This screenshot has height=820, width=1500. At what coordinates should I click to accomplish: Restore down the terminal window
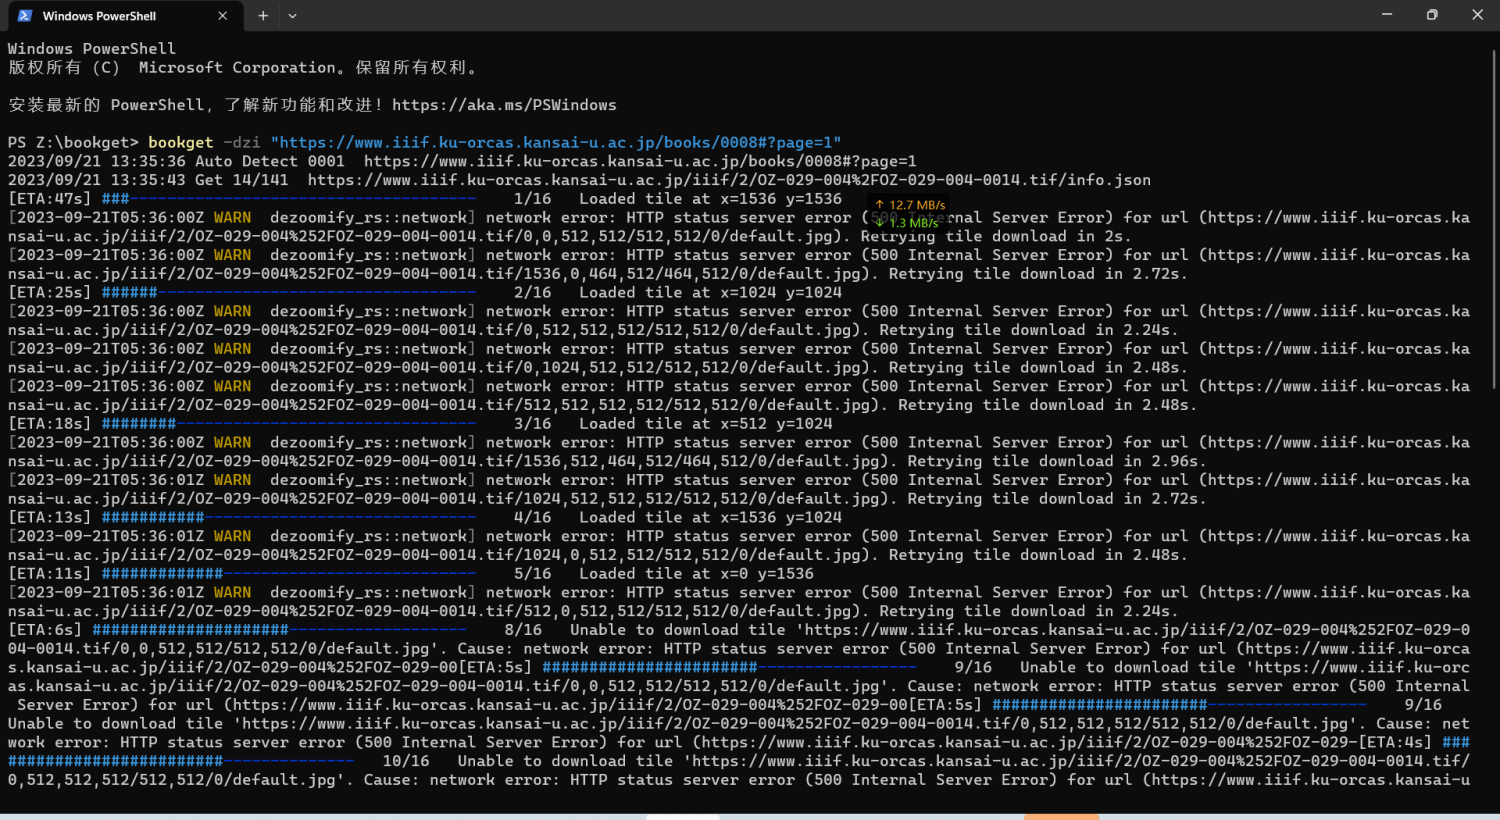coord(1432,15)
